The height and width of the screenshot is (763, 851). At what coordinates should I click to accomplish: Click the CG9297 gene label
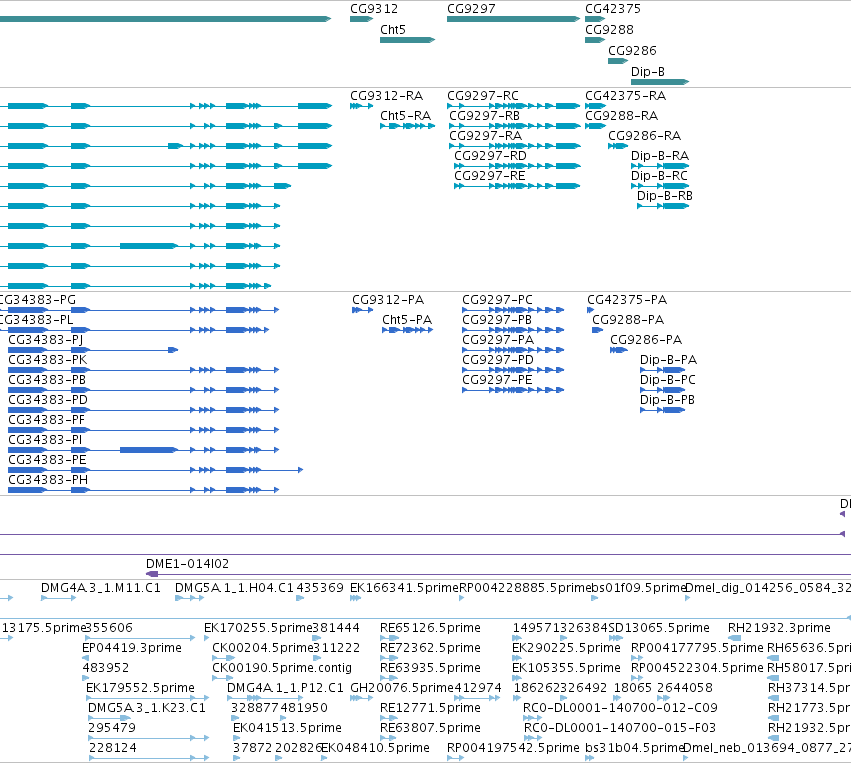[471, 9]
